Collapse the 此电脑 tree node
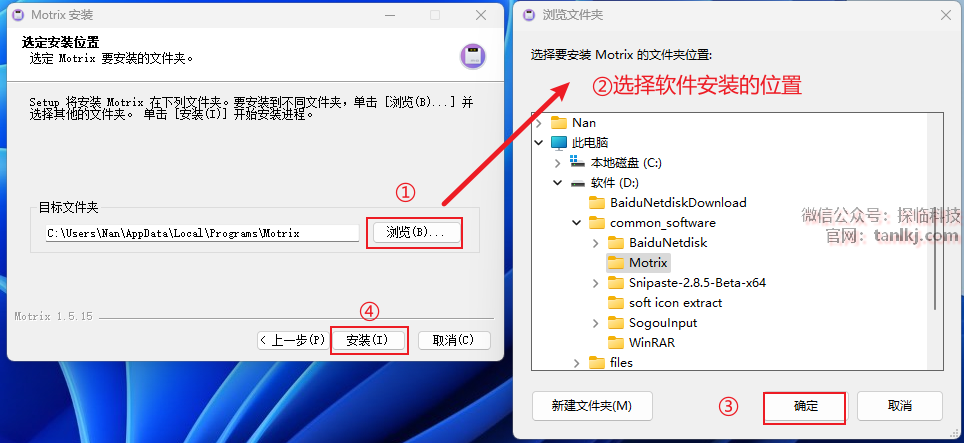 click(x=539, y=143)
